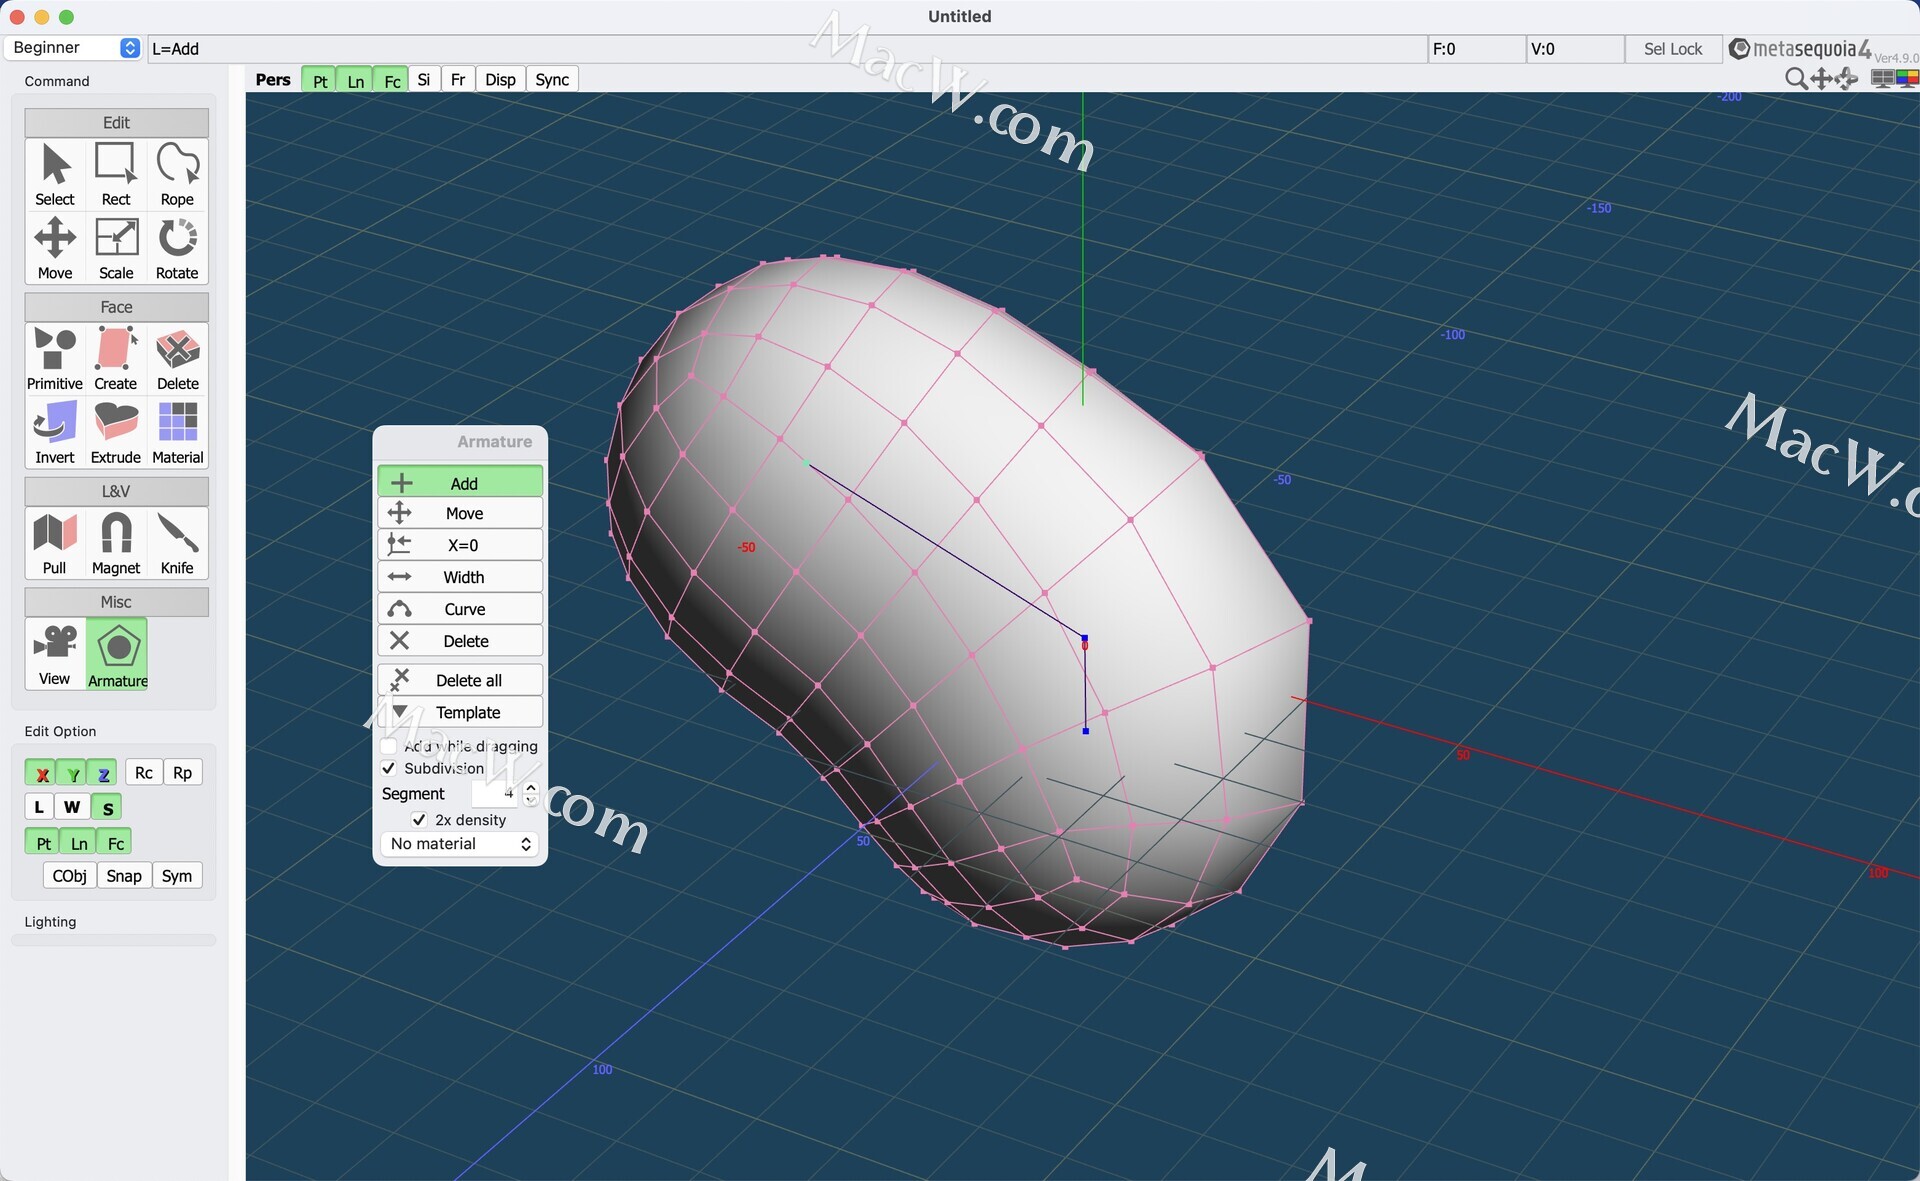Toggle Si display in viewport toolbar
The width and height of the screenshot is (1920, 1181).
[x=424, y=80]
